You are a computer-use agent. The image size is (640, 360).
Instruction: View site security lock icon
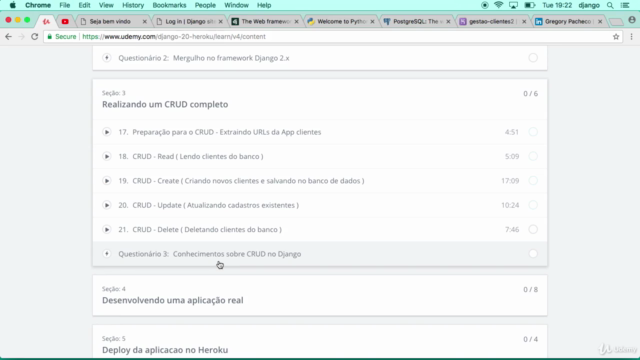point(50,37)
